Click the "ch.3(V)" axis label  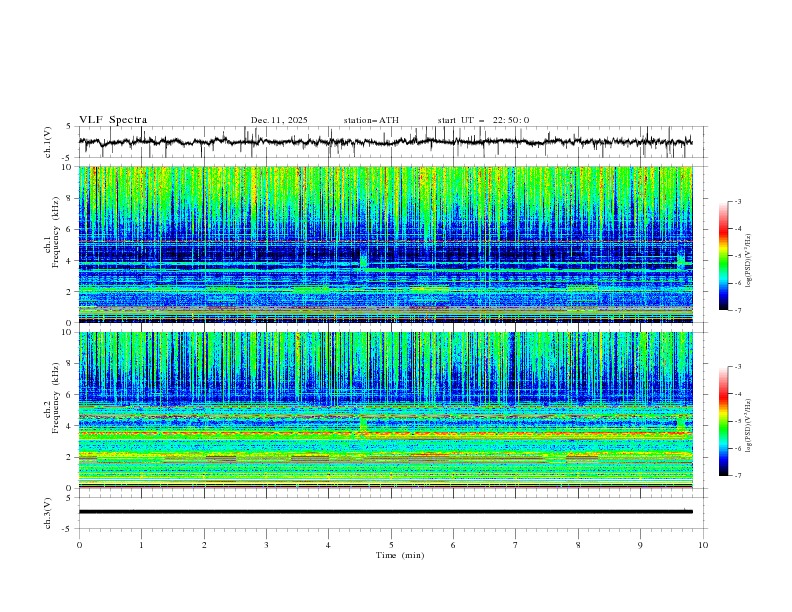48,513
